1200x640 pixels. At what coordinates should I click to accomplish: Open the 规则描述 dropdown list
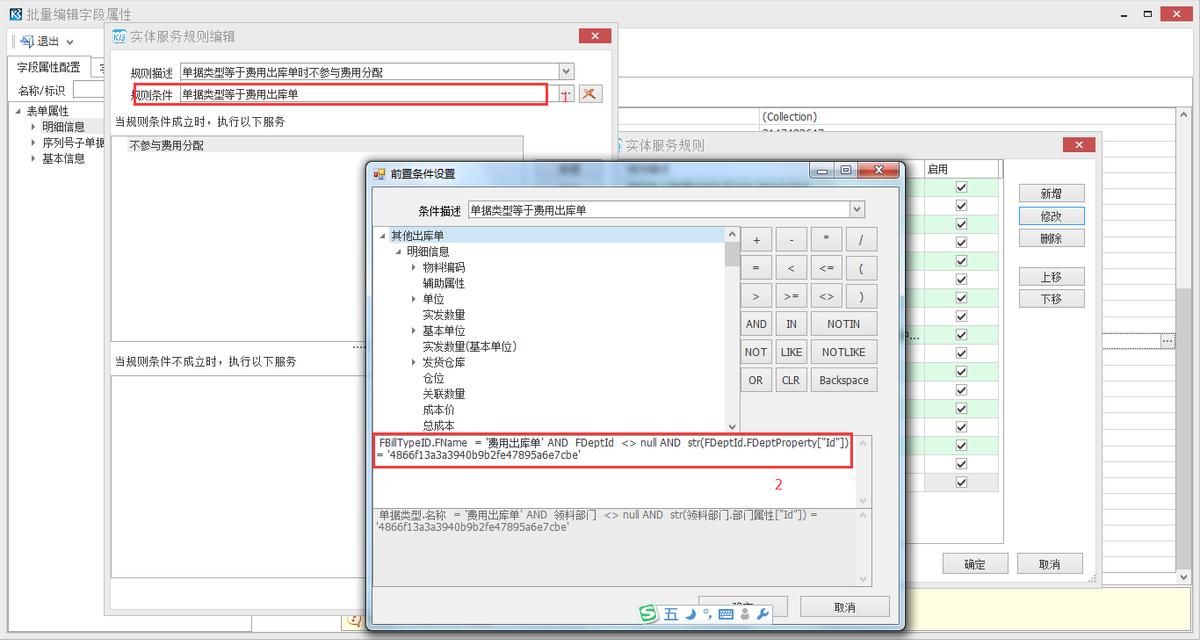(566, 70)
